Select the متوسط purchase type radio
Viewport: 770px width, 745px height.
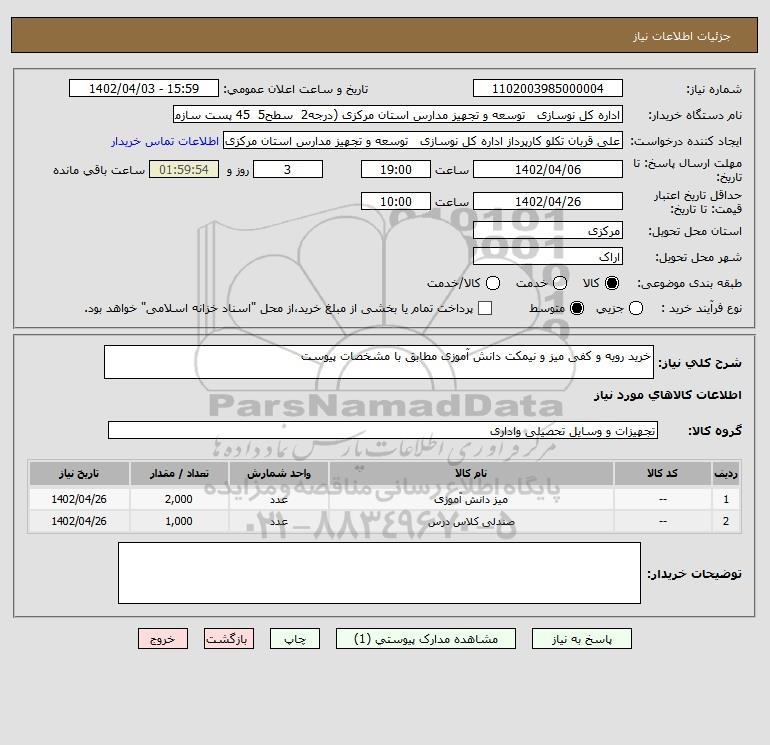[577, 308]
